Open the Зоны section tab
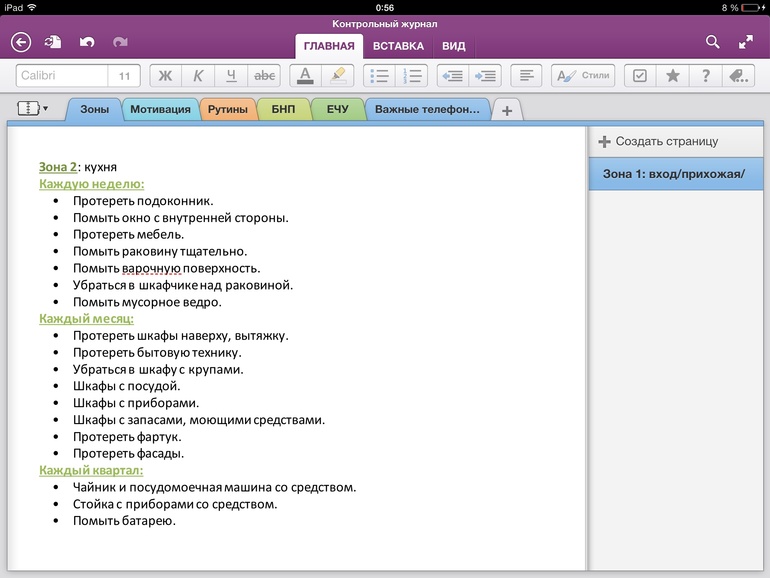The height and width of the screenshot is (578, 770). click(x=94, y=109)
